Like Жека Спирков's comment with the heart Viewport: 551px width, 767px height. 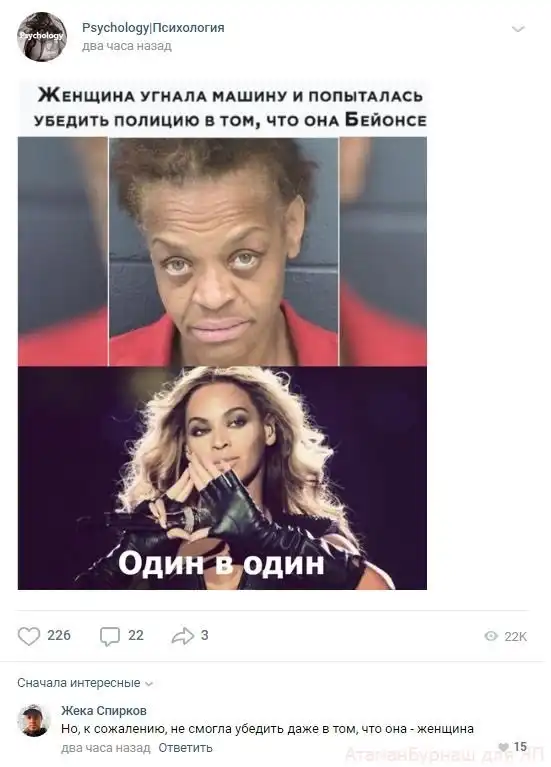(503, 747)
